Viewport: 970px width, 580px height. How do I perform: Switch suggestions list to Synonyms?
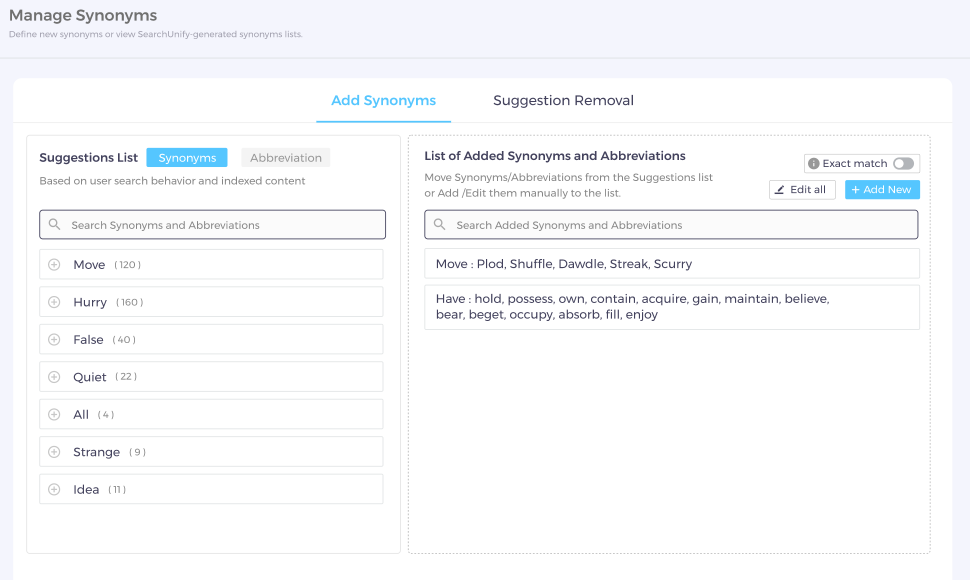(x=187, y=158)
